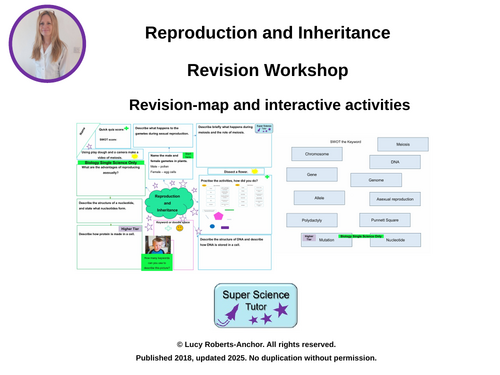Click the Meiosis keyword box
The image size is (500, 375).
(x=403, y=144)
